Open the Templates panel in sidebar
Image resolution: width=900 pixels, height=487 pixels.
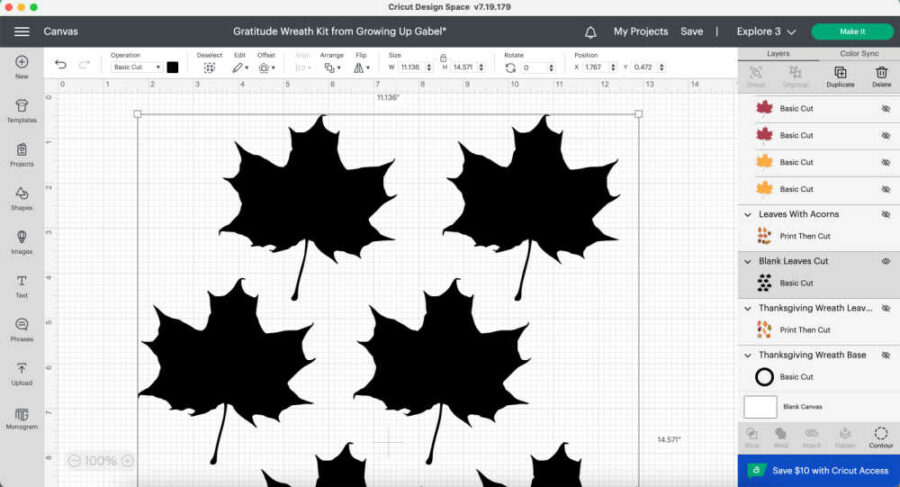[x=21, y=108]
